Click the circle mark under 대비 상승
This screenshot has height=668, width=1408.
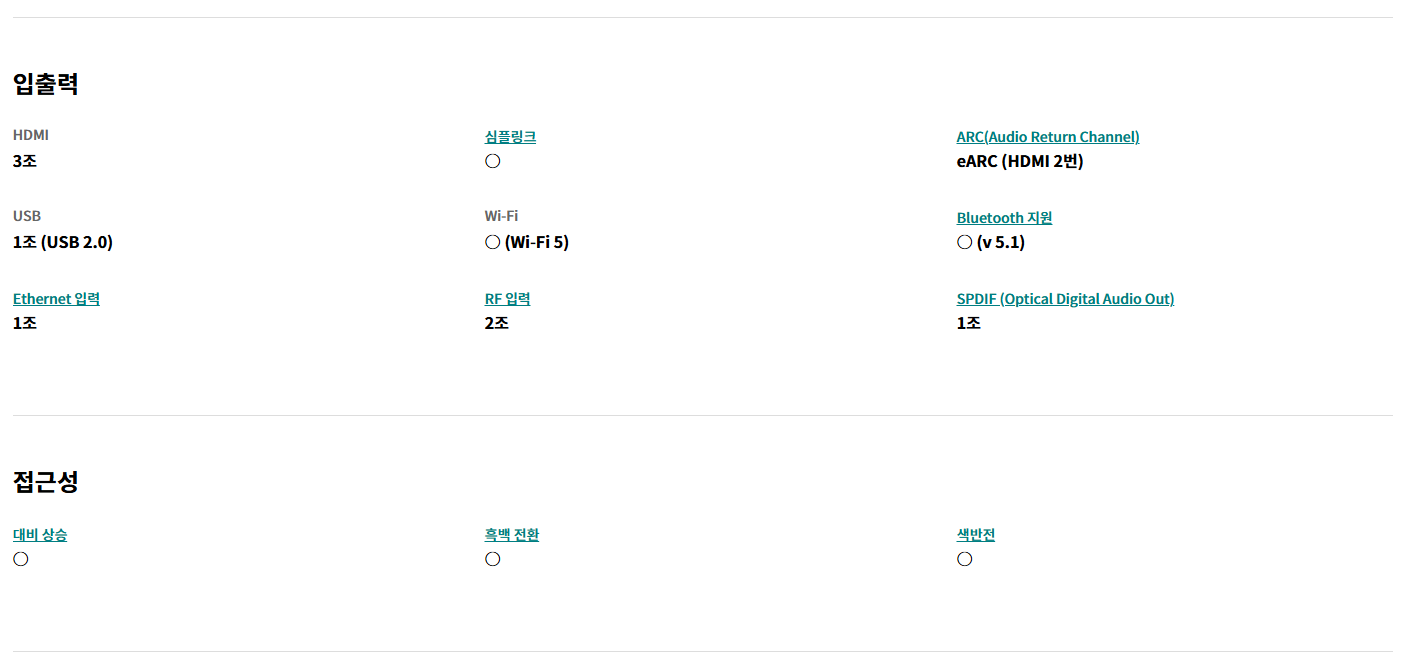click(x=20, y=559)
